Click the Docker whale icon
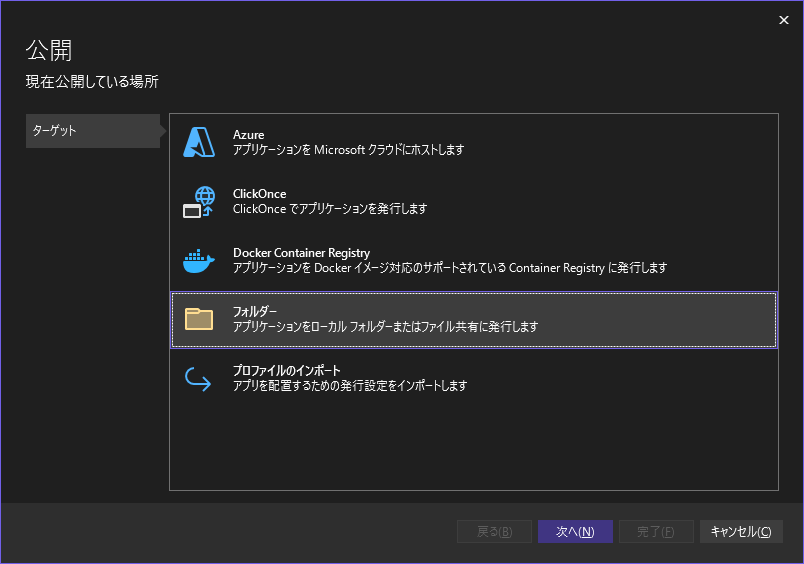 (x=199, y=261)
